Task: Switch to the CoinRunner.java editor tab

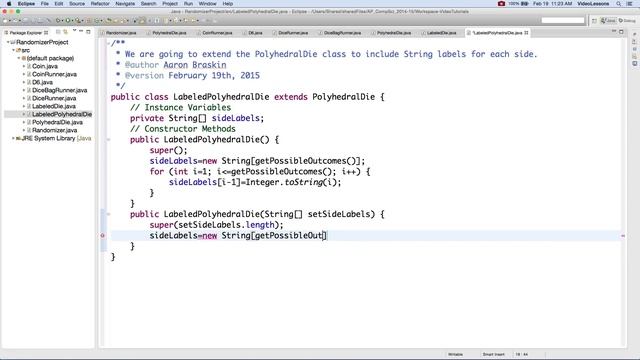Action: (217, 33)
